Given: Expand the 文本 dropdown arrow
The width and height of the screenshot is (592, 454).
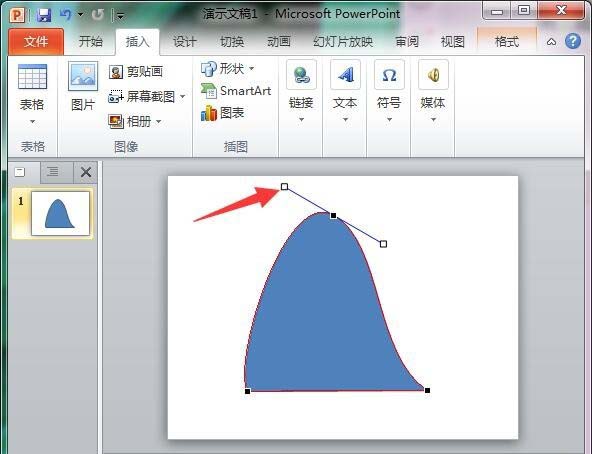Looking at the screenshot, I should [345, 120].
